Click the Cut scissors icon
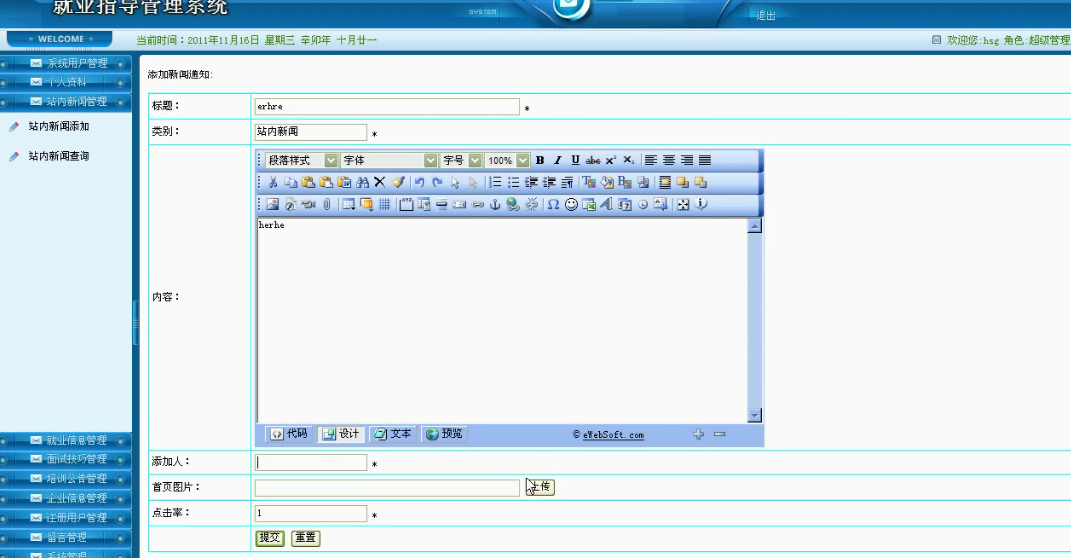 [273, 182]
